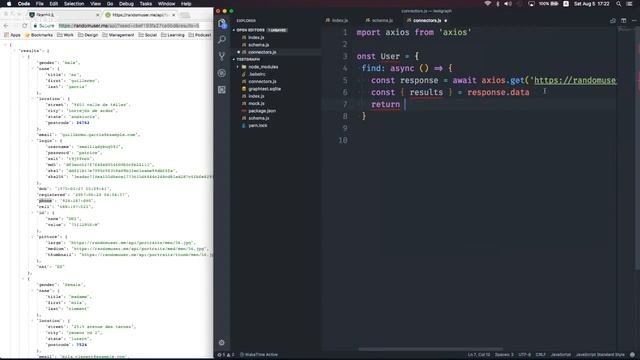Open the Notification Center icon in the menu bar
The image size is (640, 360).
pos(630,4)
